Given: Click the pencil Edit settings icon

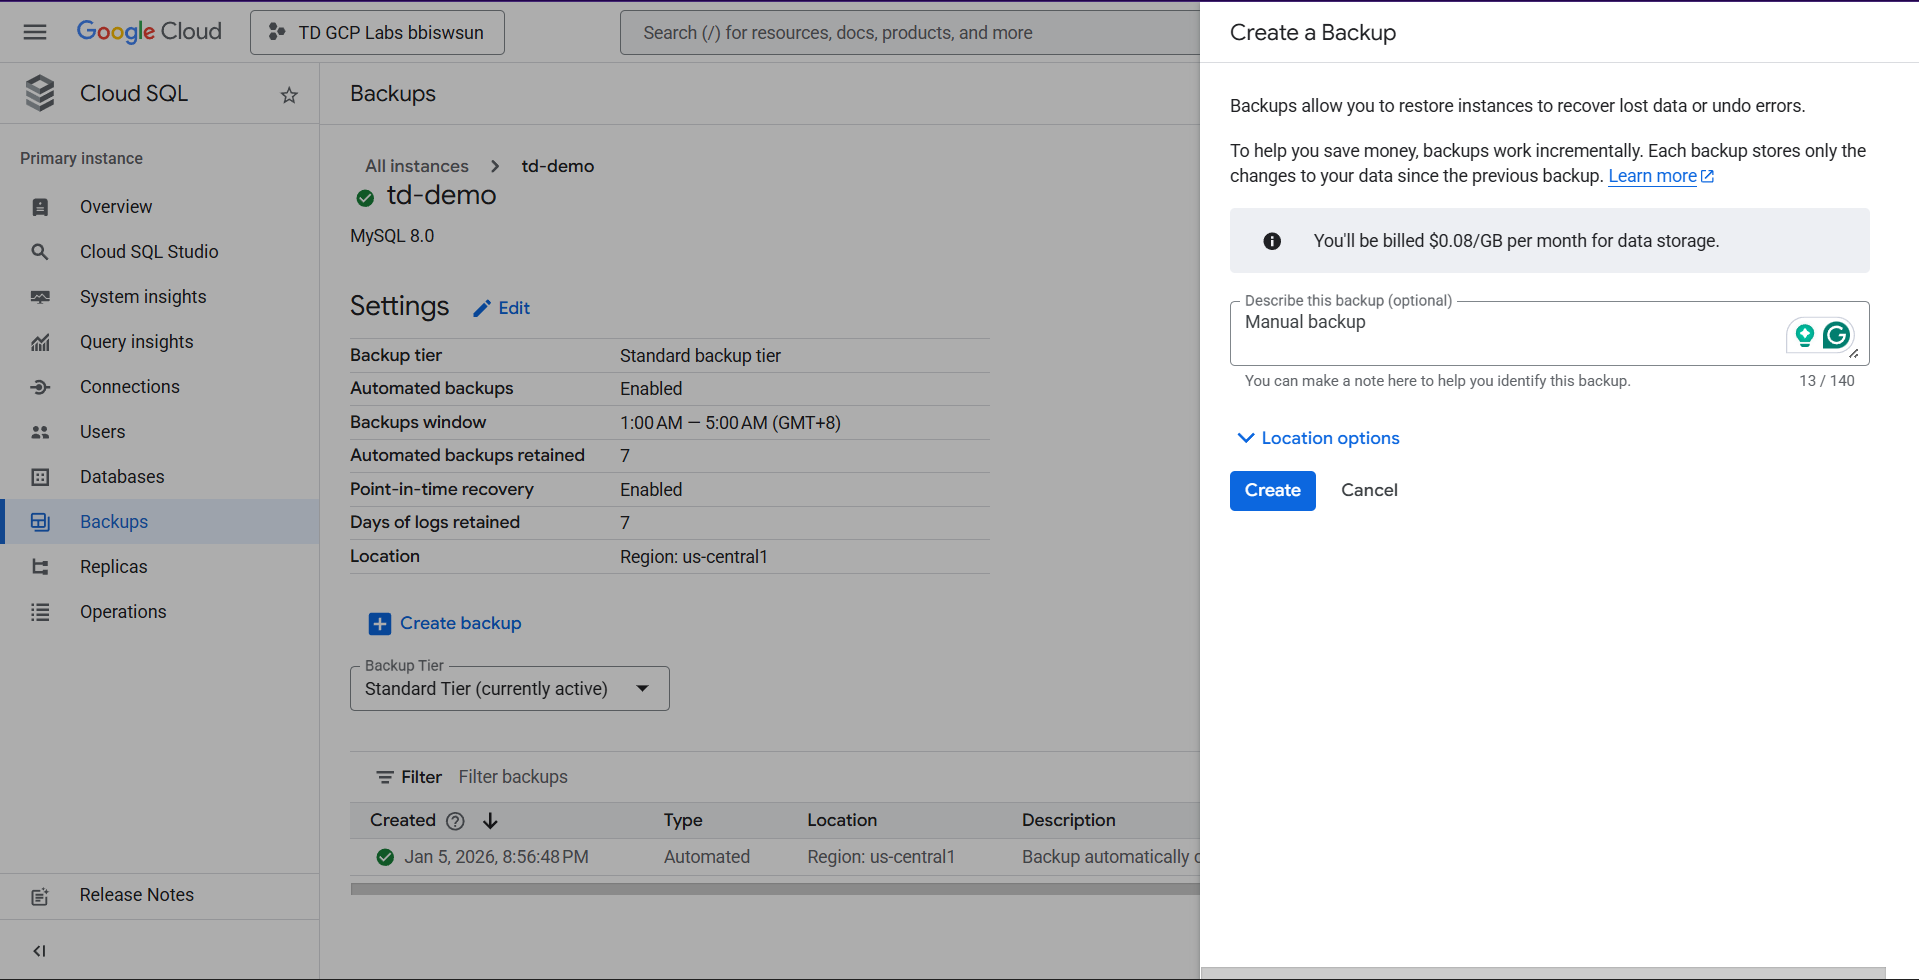Looking at the screenshot, I should pos(482,308).
